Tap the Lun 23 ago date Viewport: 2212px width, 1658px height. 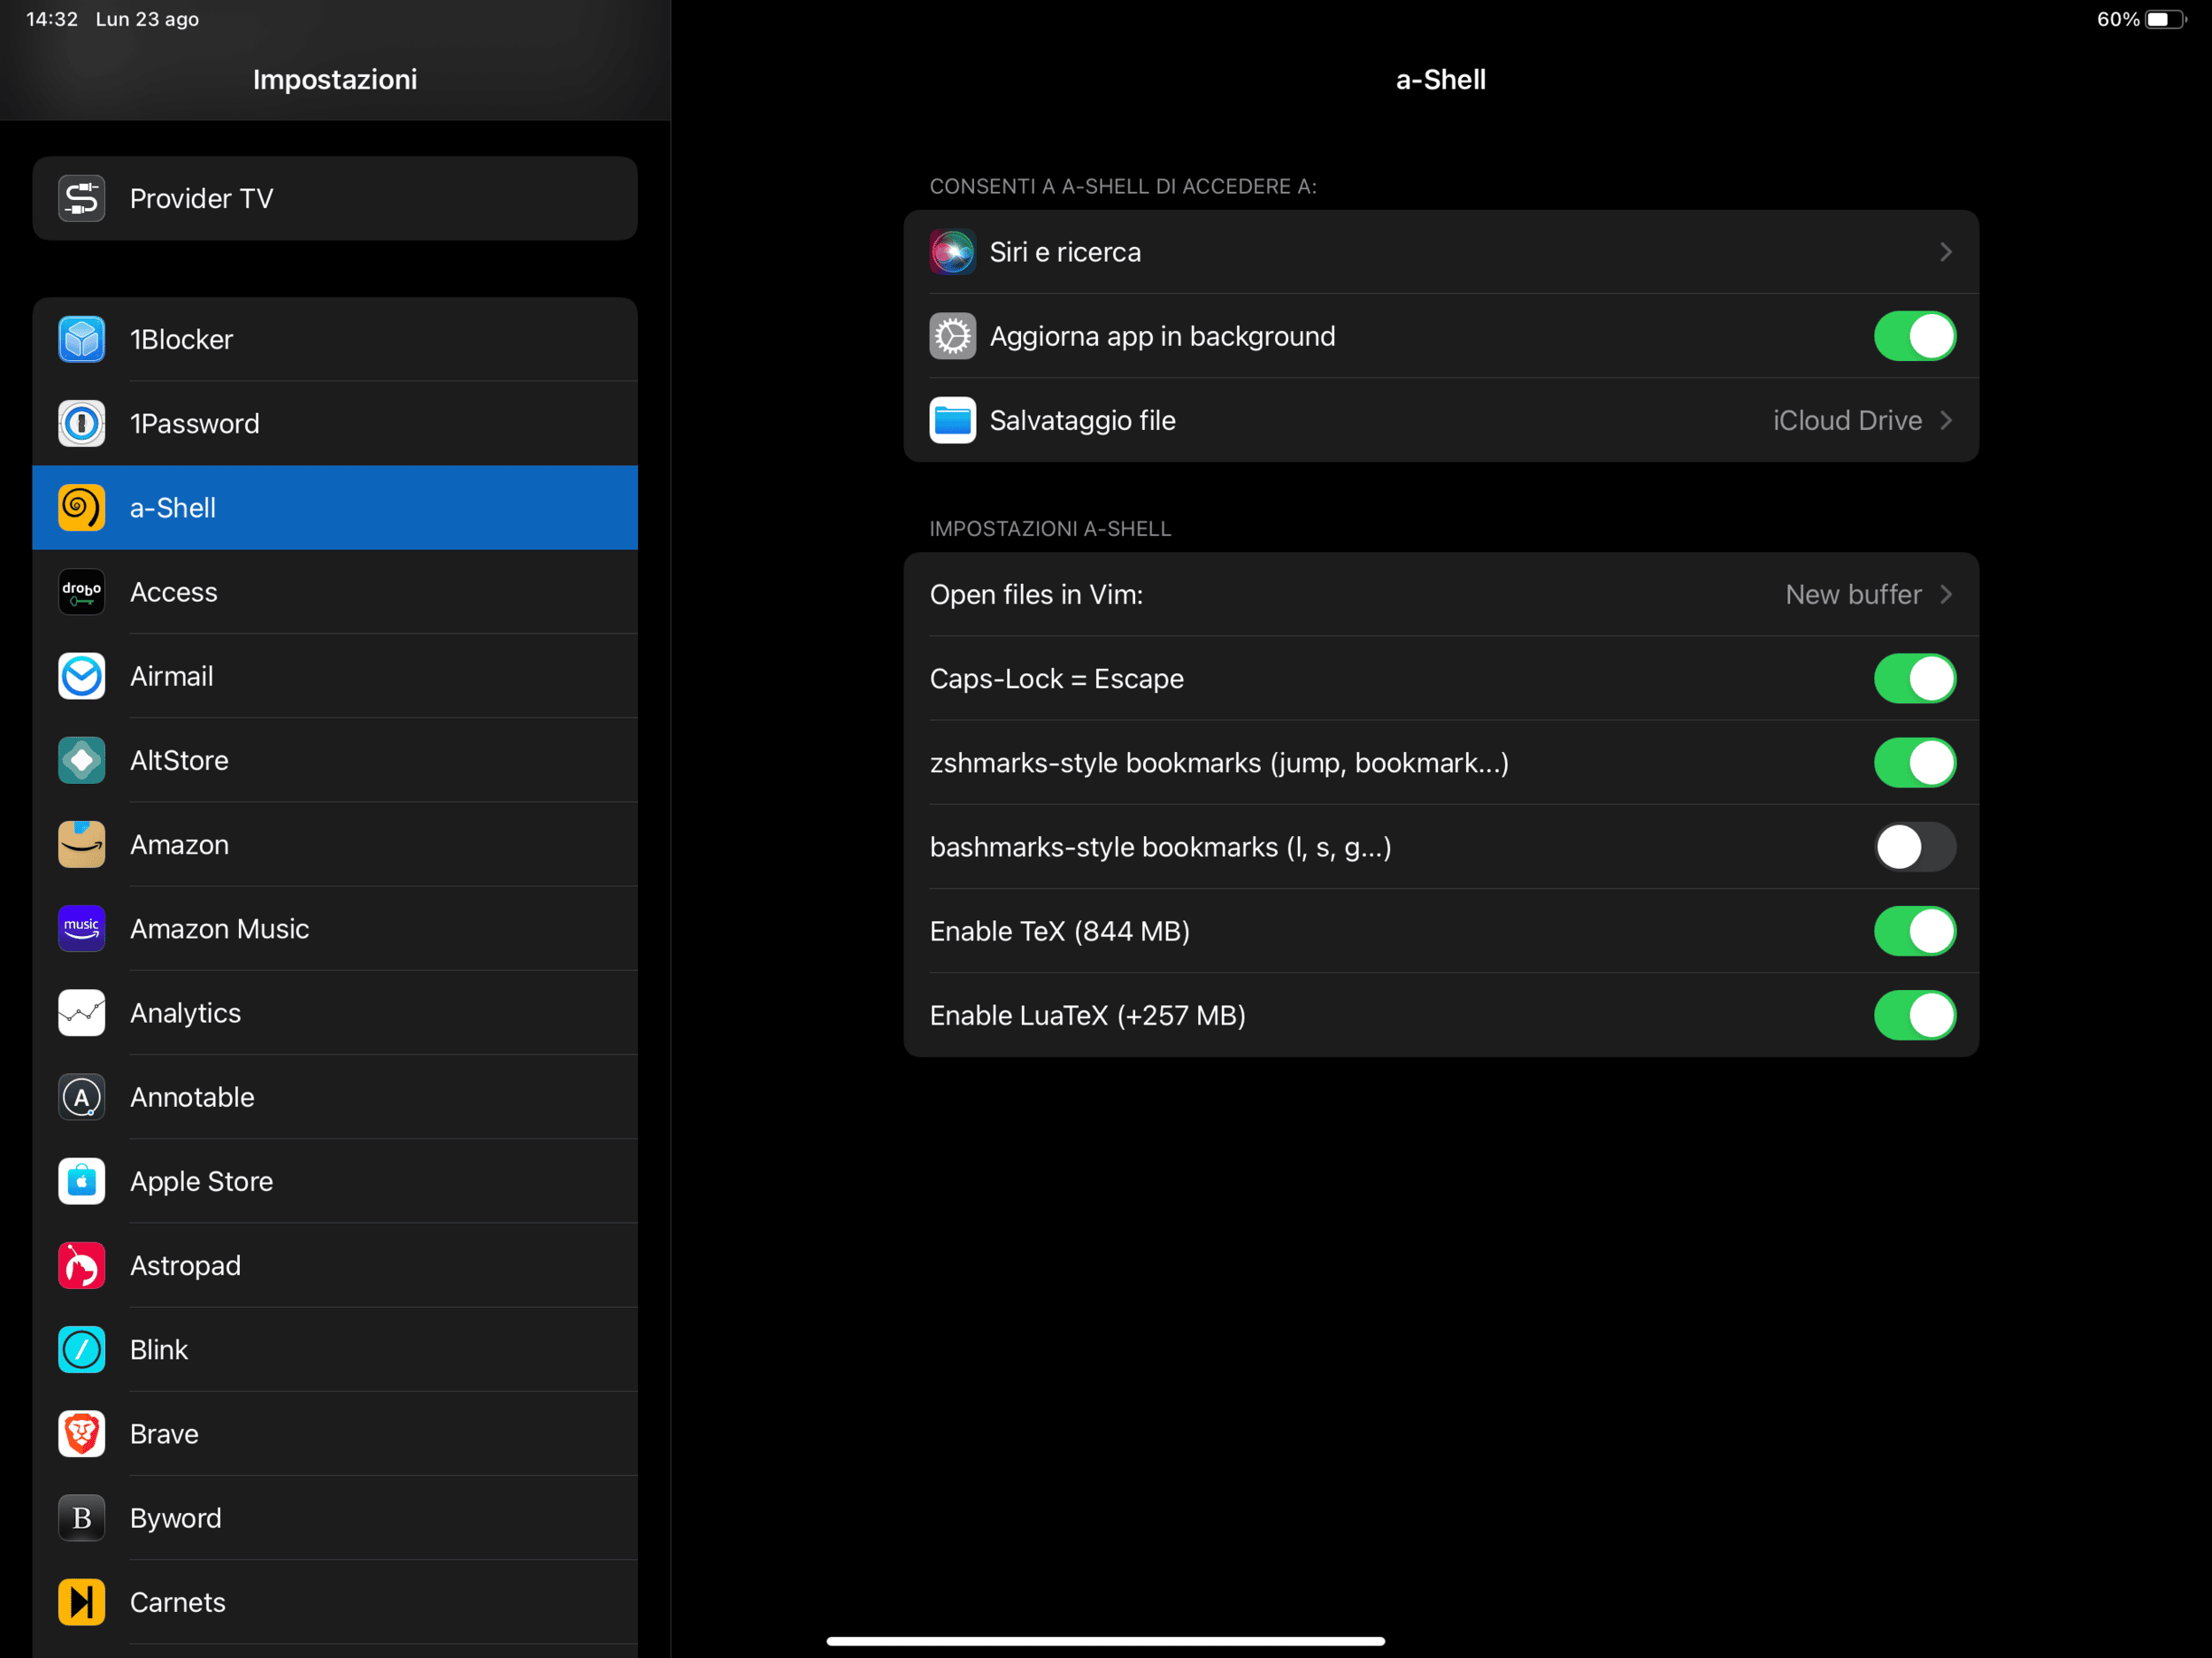(x=147, y=19)
